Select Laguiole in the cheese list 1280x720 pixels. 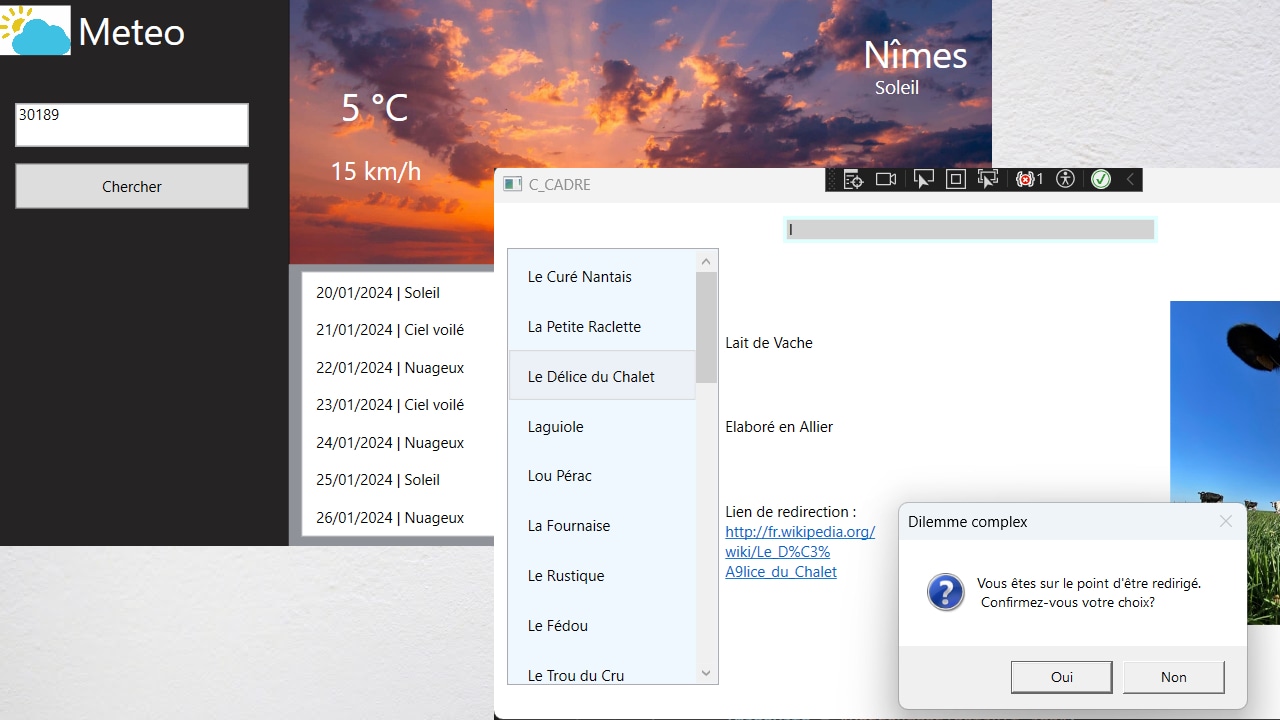[x=555, y=427]
